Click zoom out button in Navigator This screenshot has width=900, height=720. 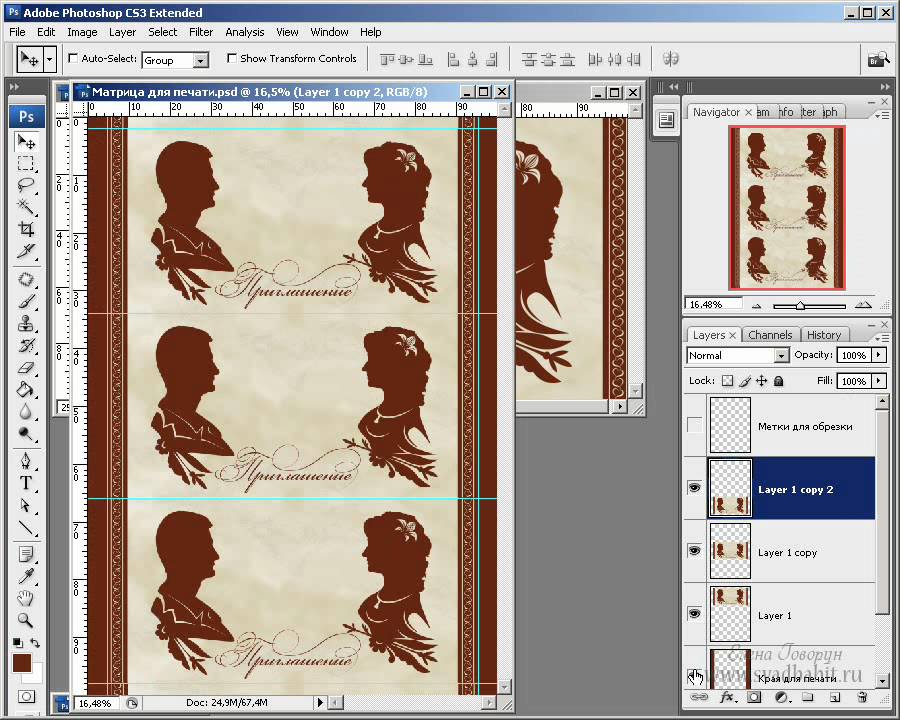757,305
